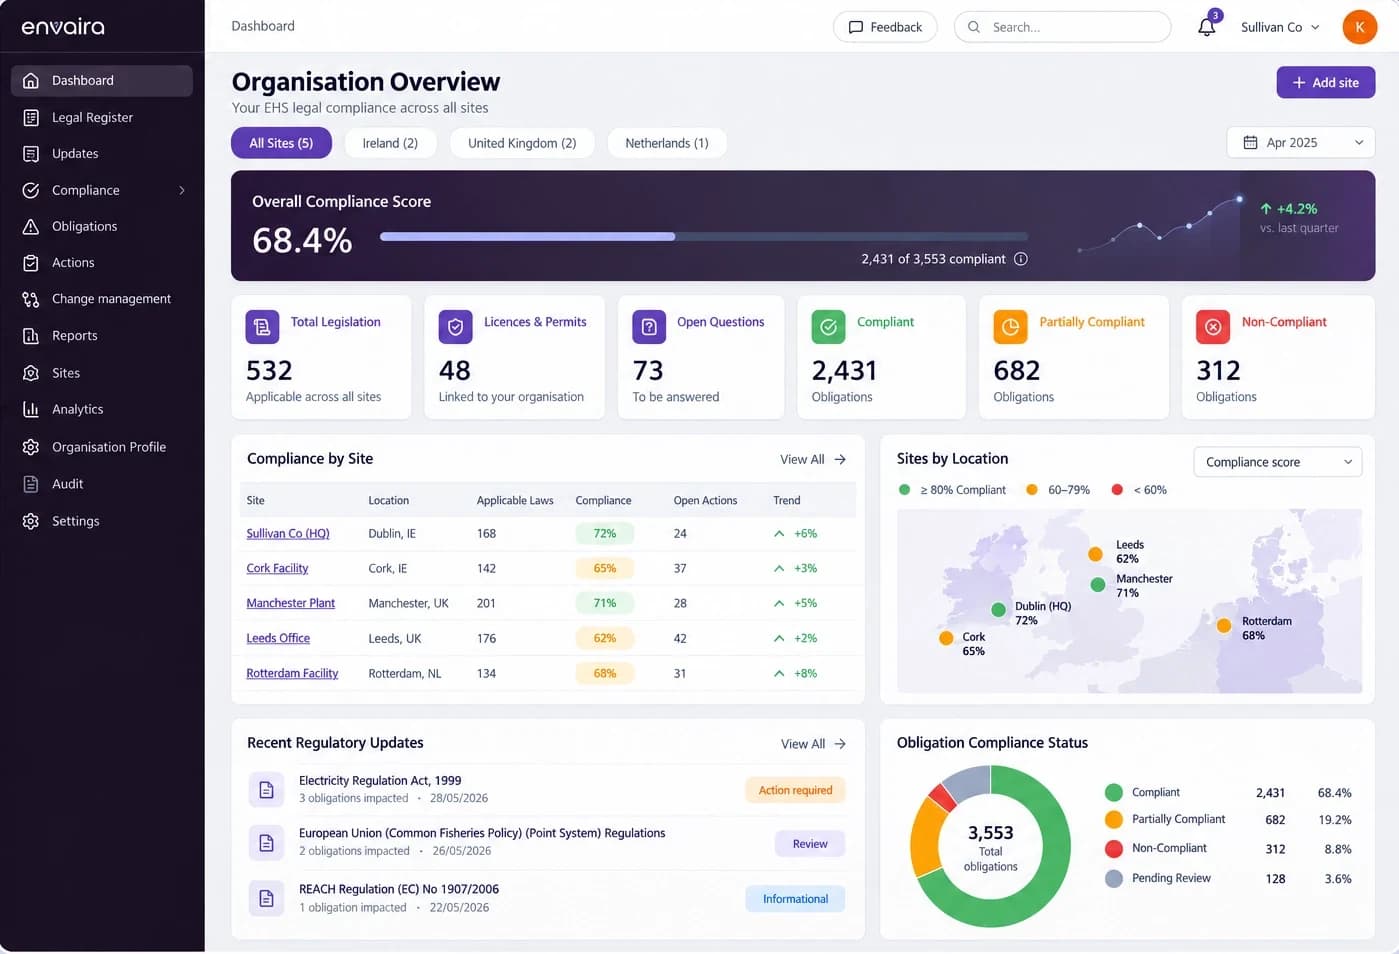Click the Reports icon in sidebar

coord(31,336)
